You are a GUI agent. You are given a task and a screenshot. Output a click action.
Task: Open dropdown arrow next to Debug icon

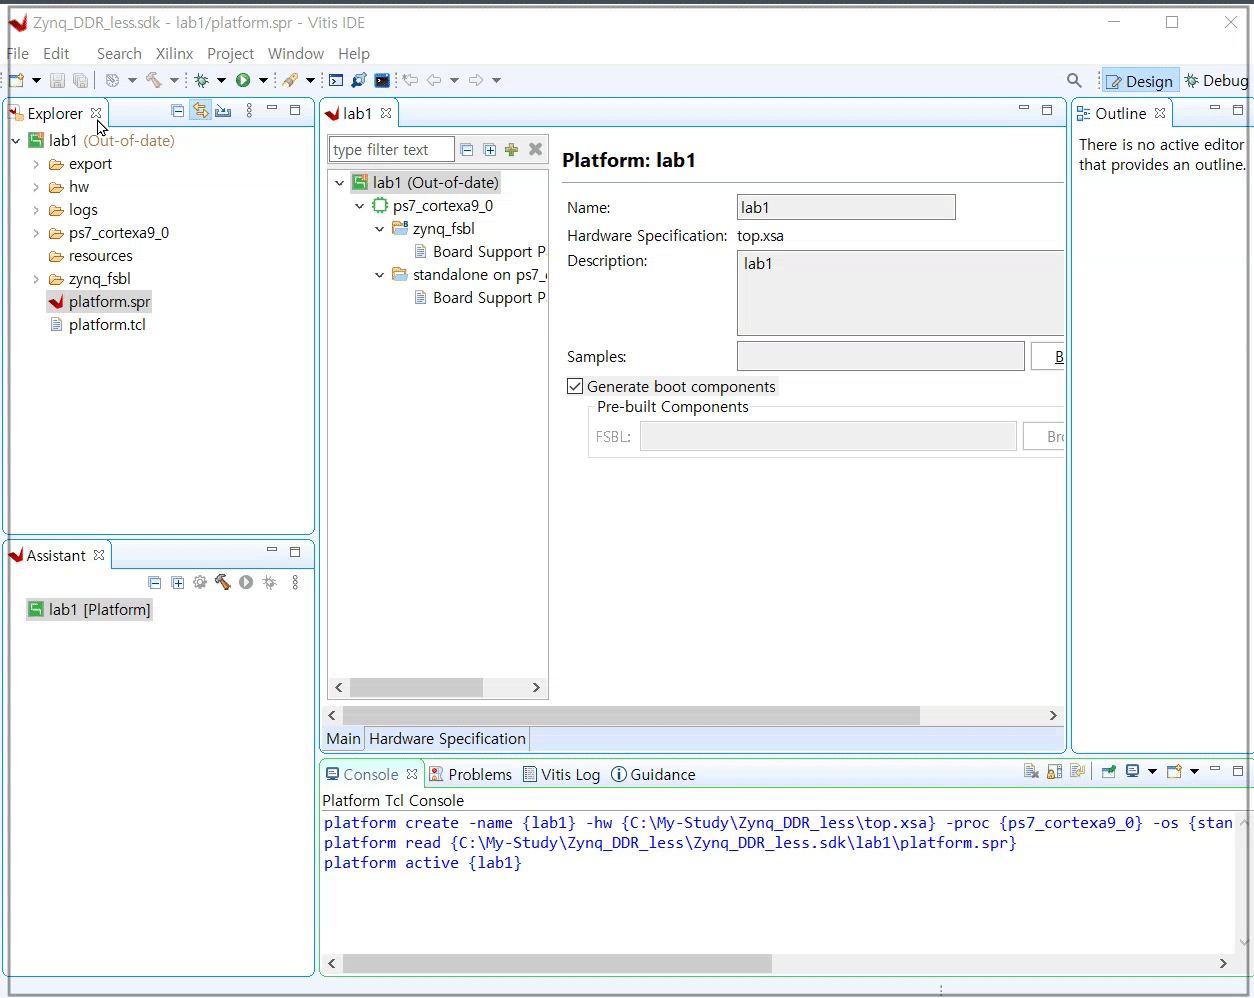pos(221,80)
